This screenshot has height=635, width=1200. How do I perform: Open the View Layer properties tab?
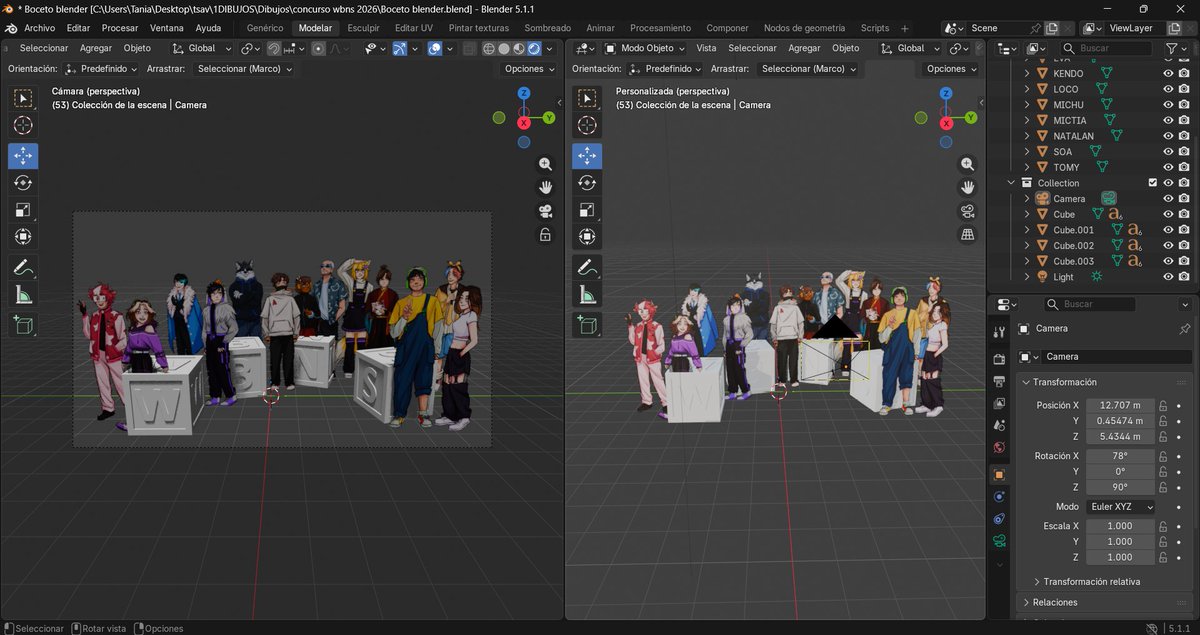click(x=999, y=403)
